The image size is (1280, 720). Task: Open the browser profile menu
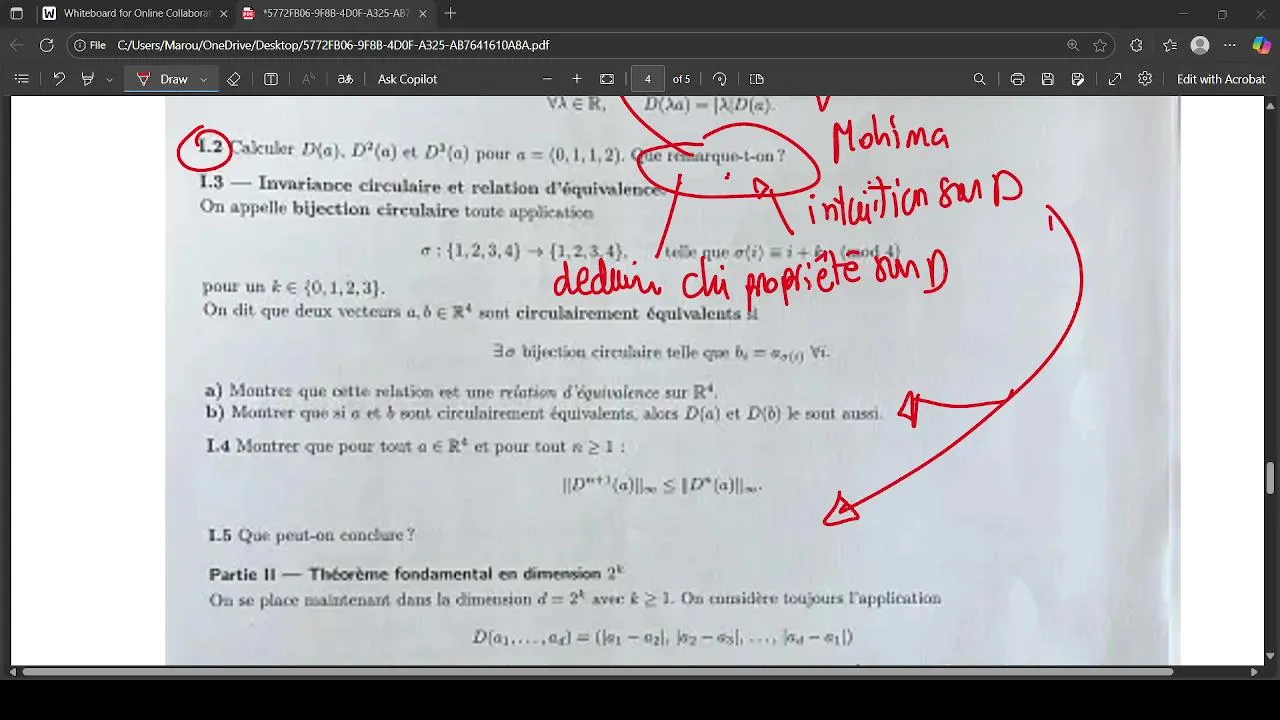pyautogui.click(x=1200, y=45)
